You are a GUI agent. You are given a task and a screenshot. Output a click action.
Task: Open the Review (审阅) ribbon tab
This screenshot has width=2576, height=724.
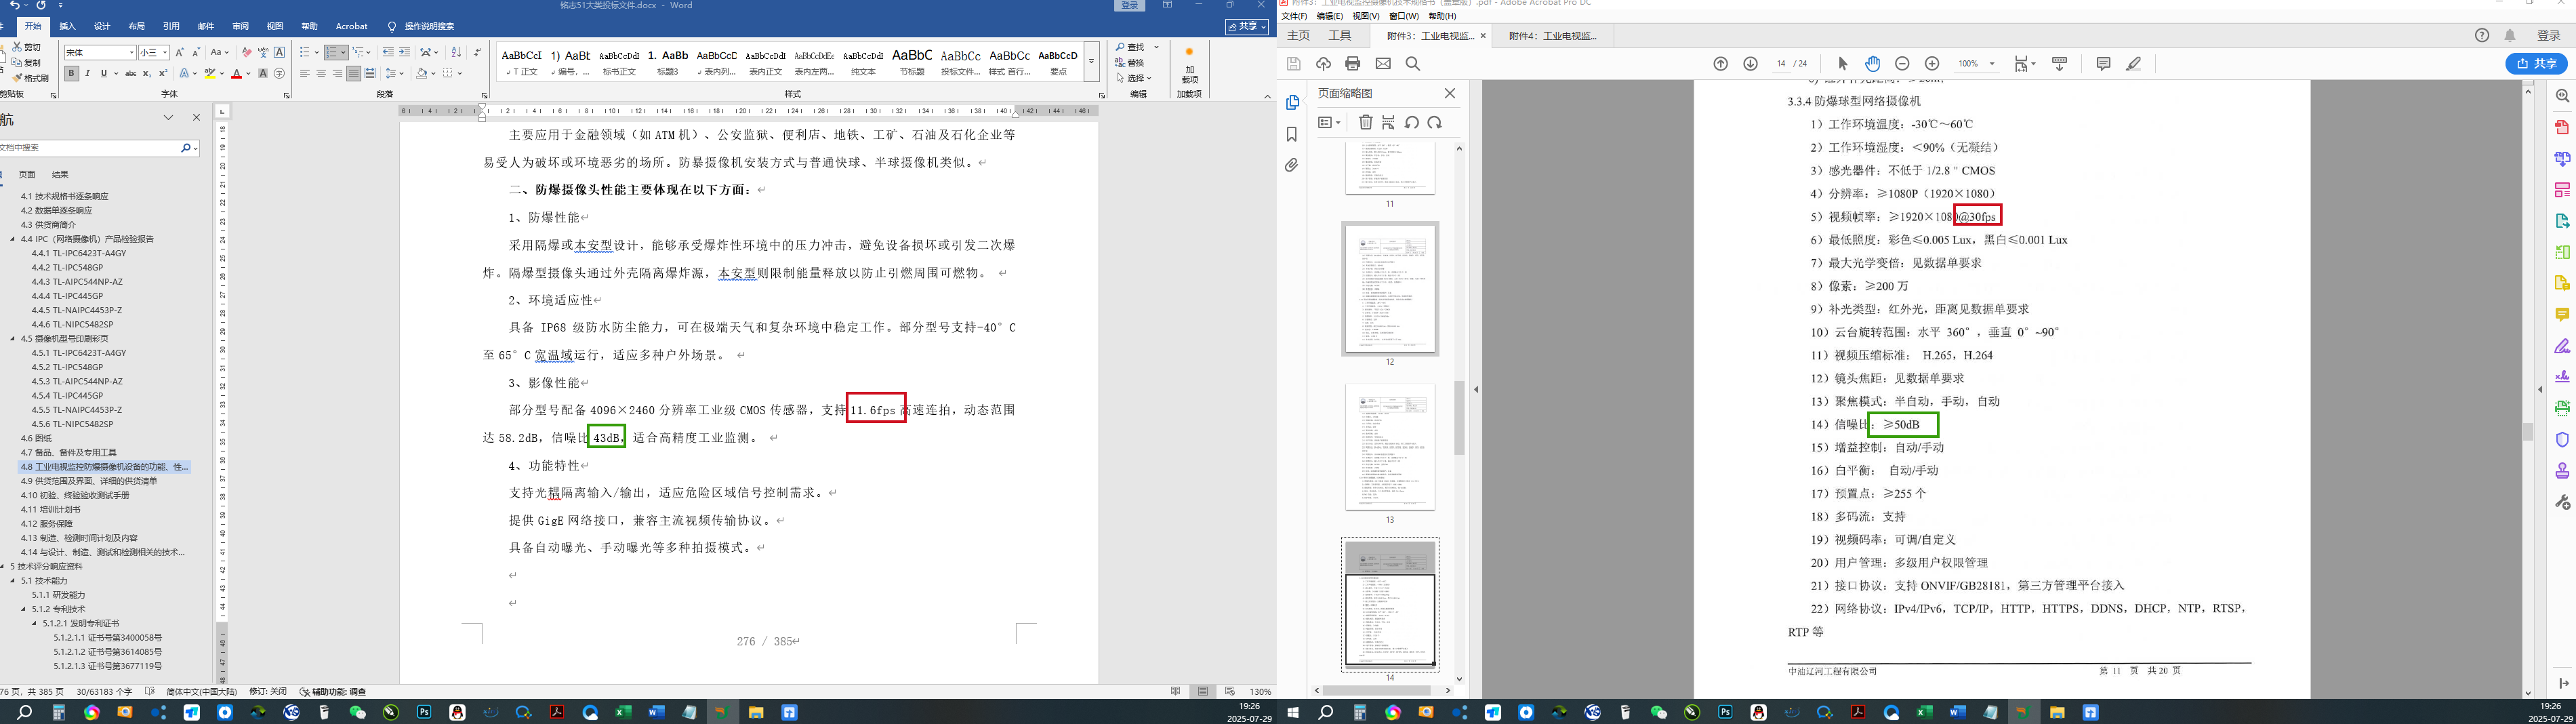pos(240,26)
